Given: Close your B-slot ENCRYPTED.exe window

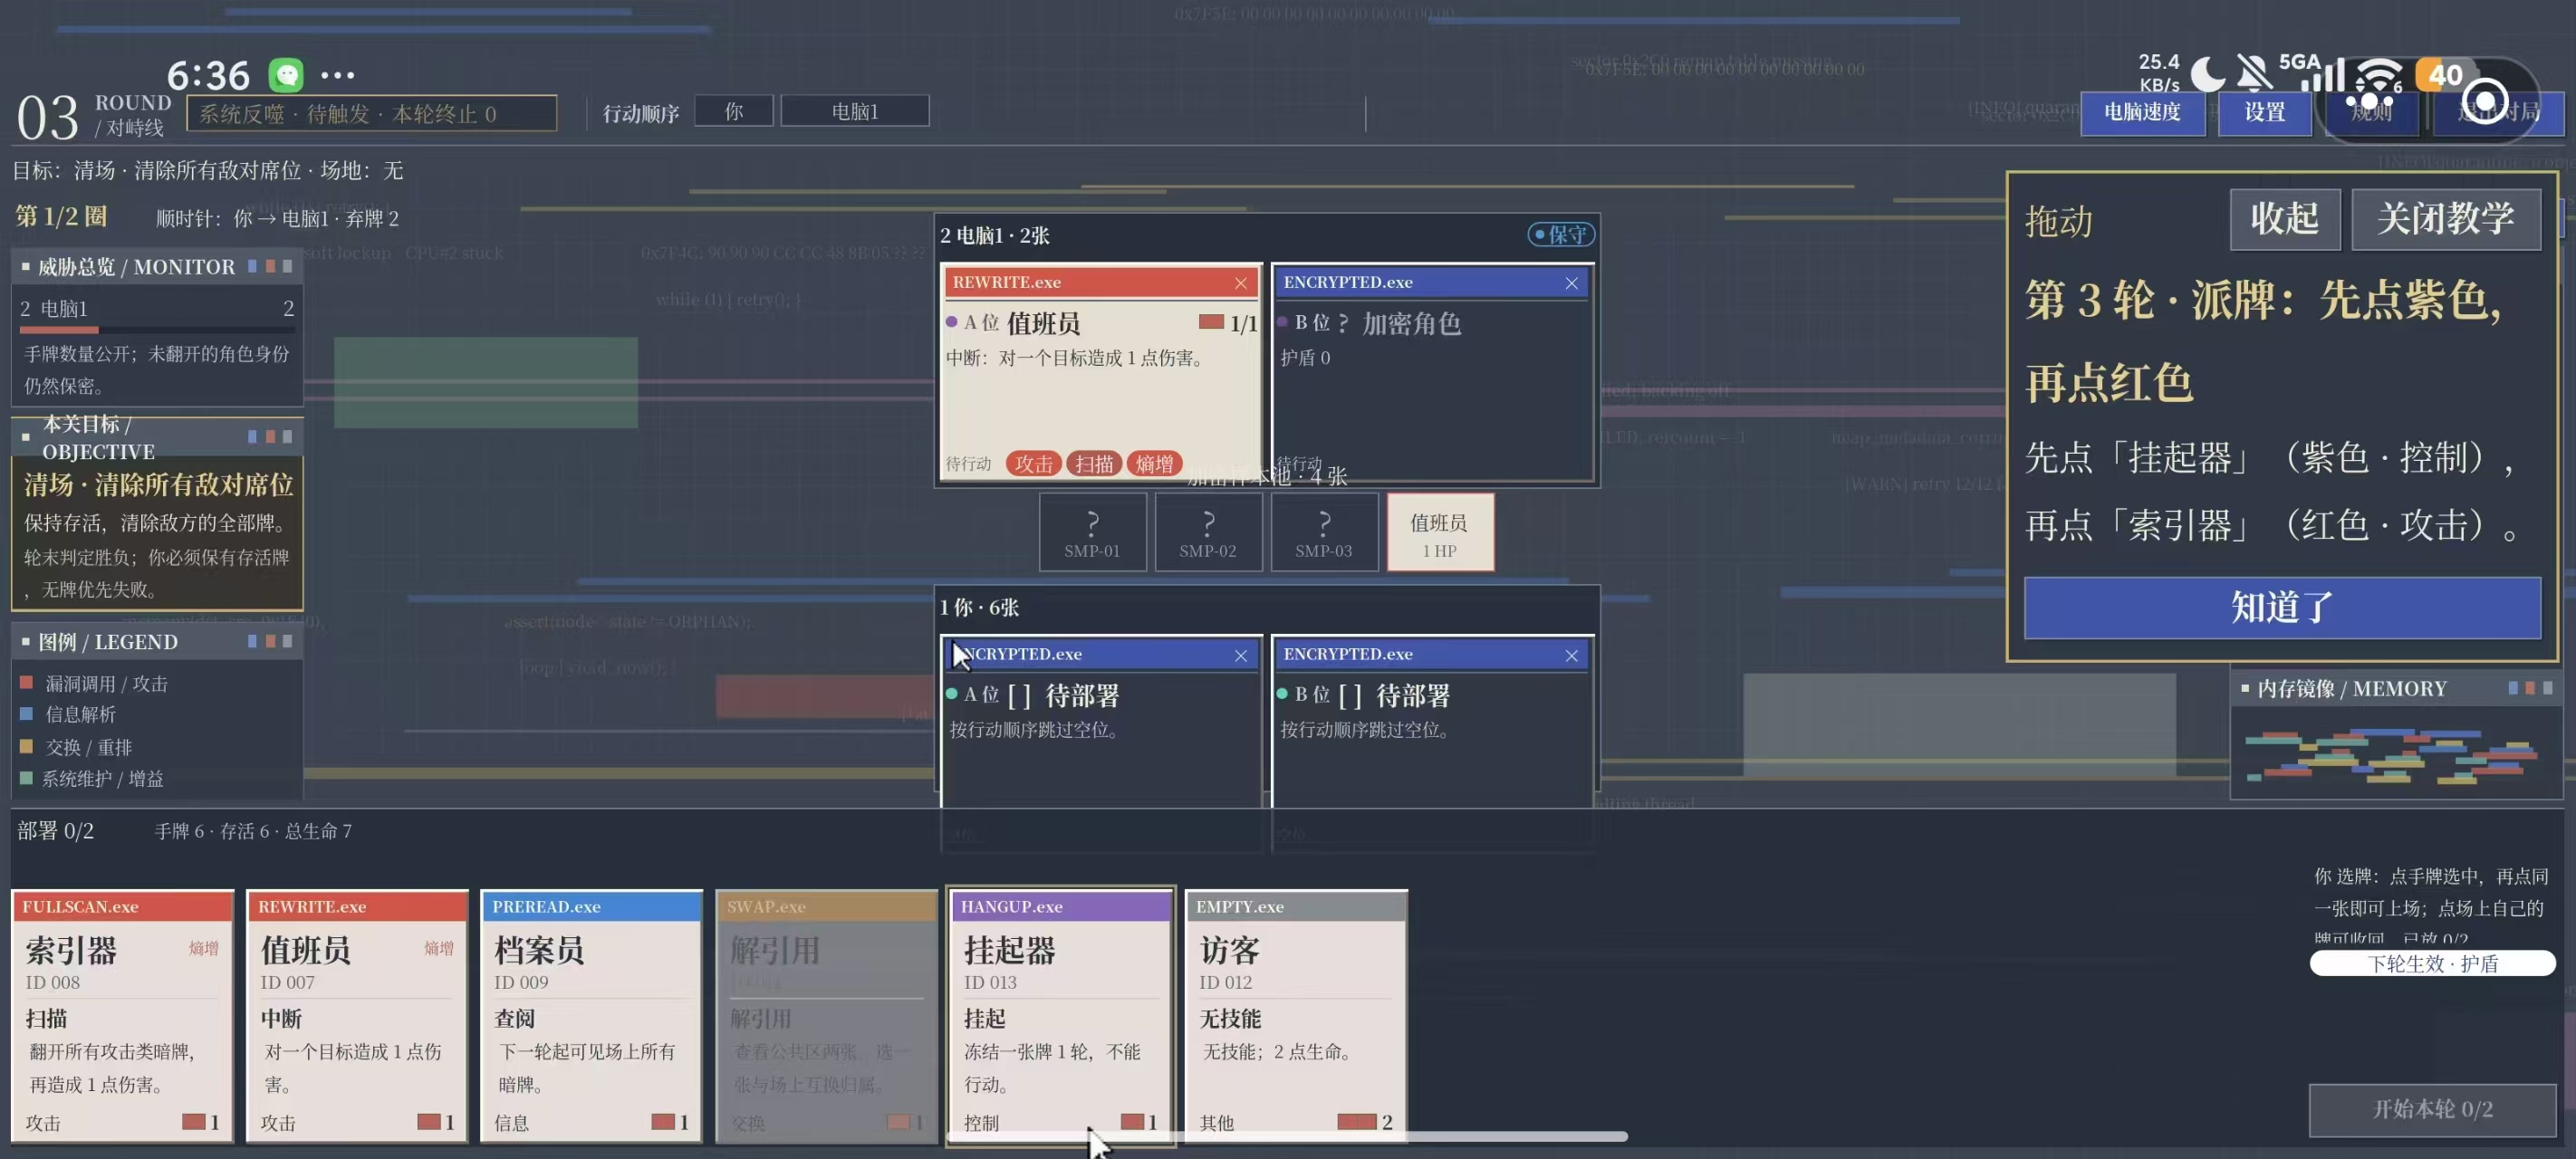Looking at the screenshot, I should pyautogui.click(x=1571, y=655).
